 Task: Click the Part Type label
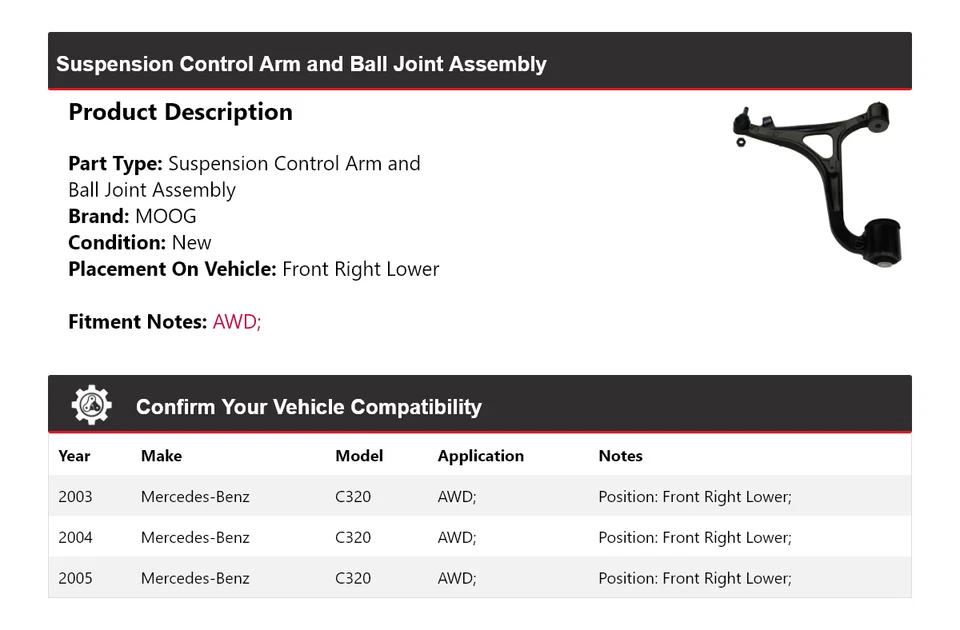coord(115,164)
